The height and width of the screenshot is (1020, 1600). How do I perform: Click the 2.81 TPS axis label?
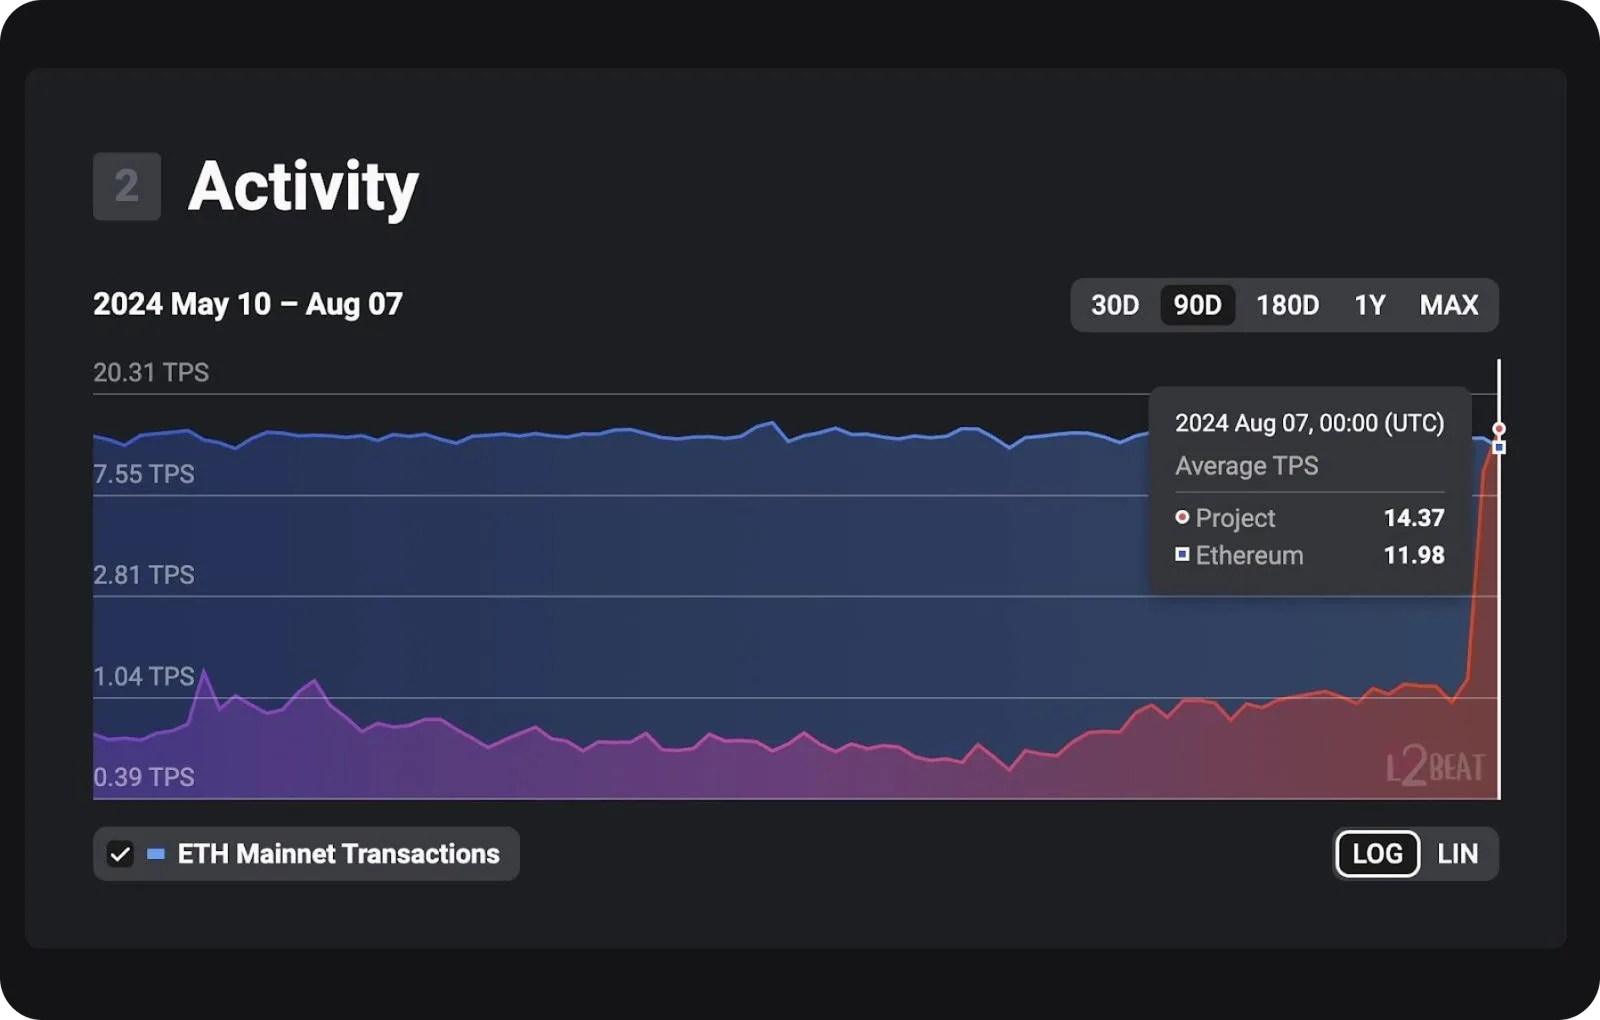[x=144, y=574]
